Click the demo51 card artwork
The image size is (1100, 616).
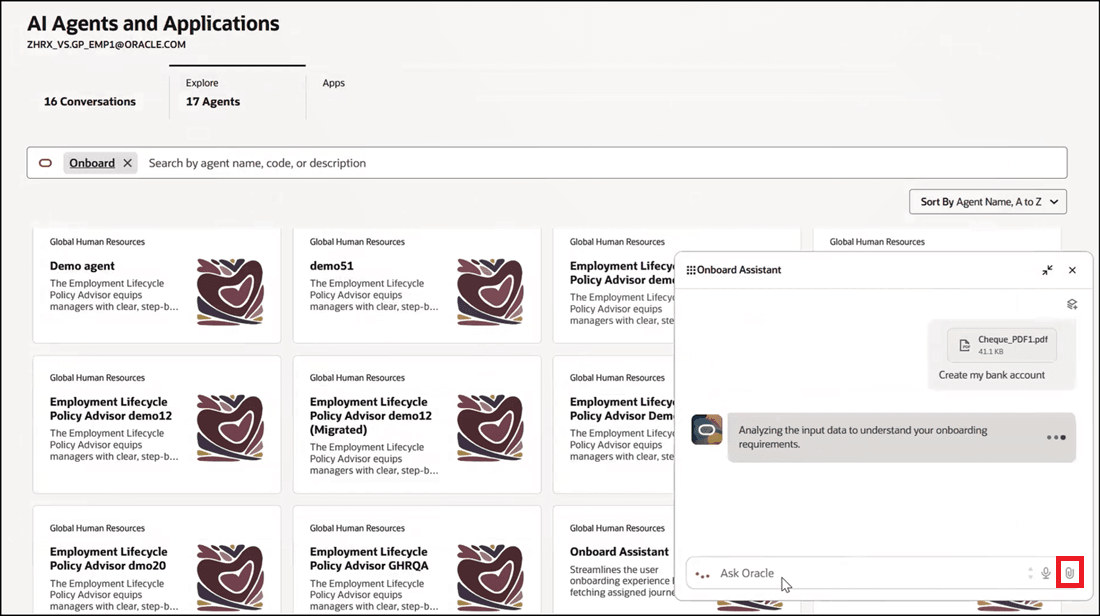coord(490,292)
